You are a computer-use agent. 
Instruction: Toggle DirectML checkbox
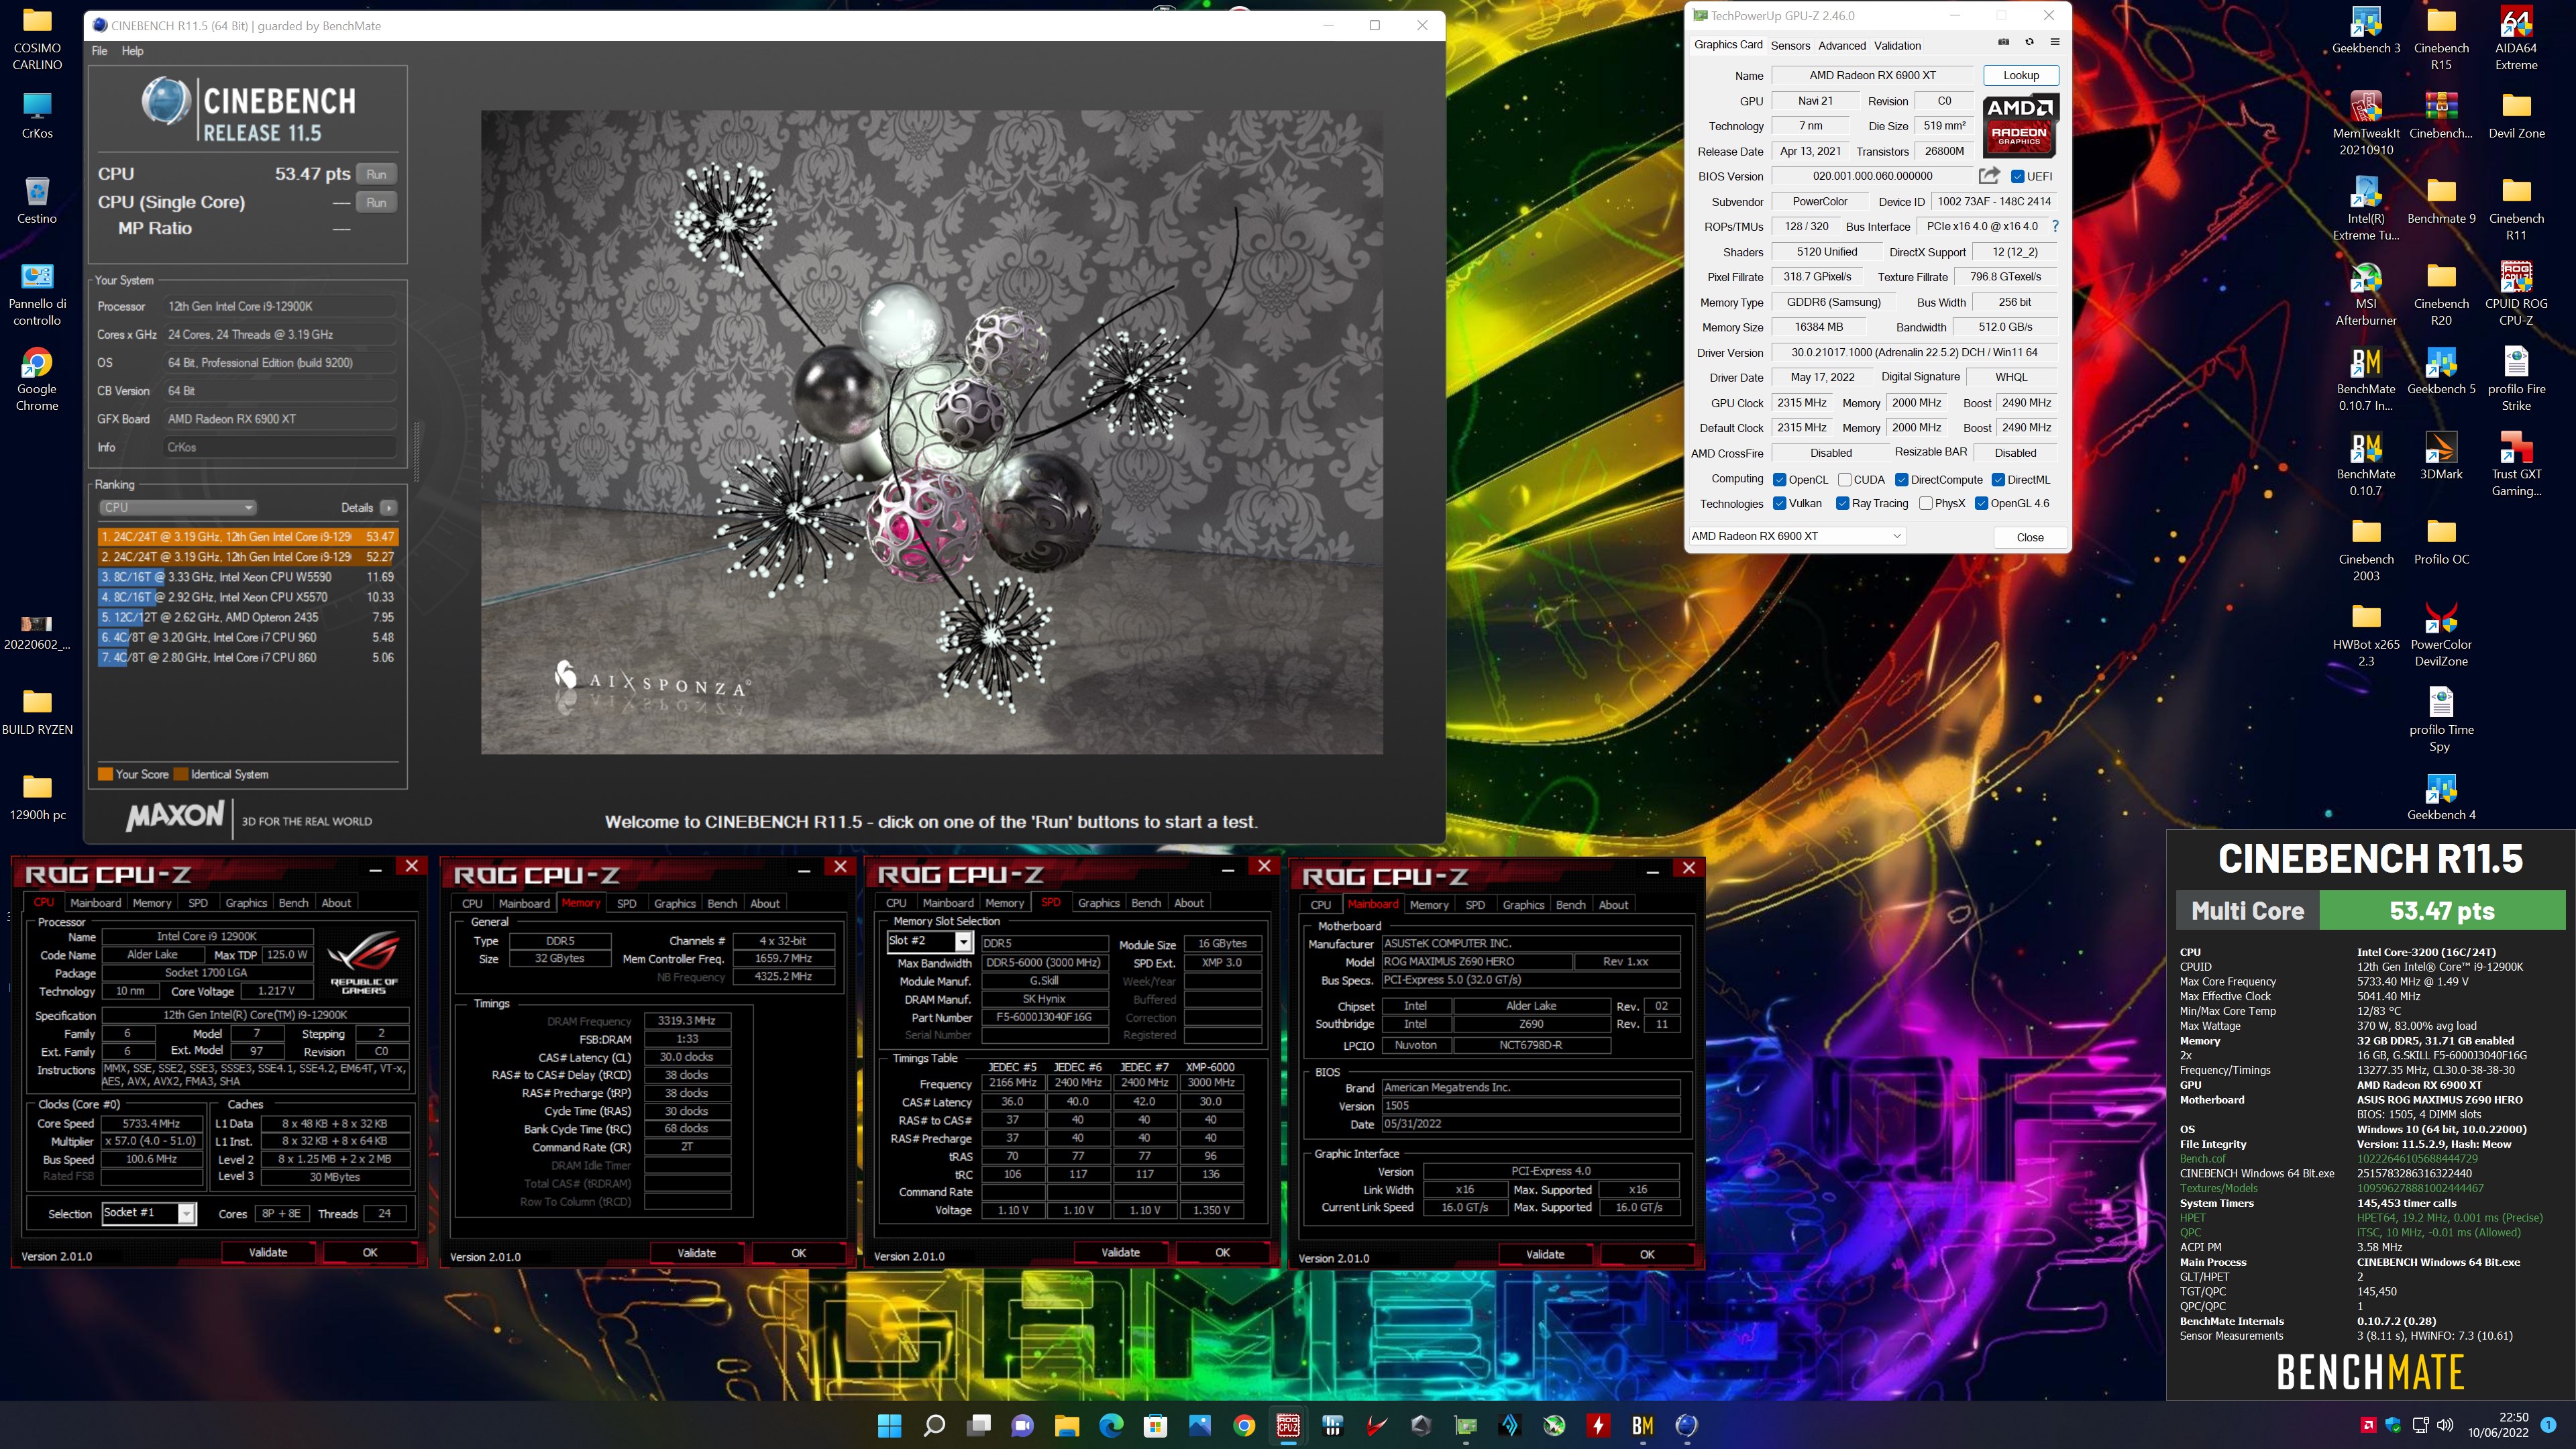(x=1998, y=480)
